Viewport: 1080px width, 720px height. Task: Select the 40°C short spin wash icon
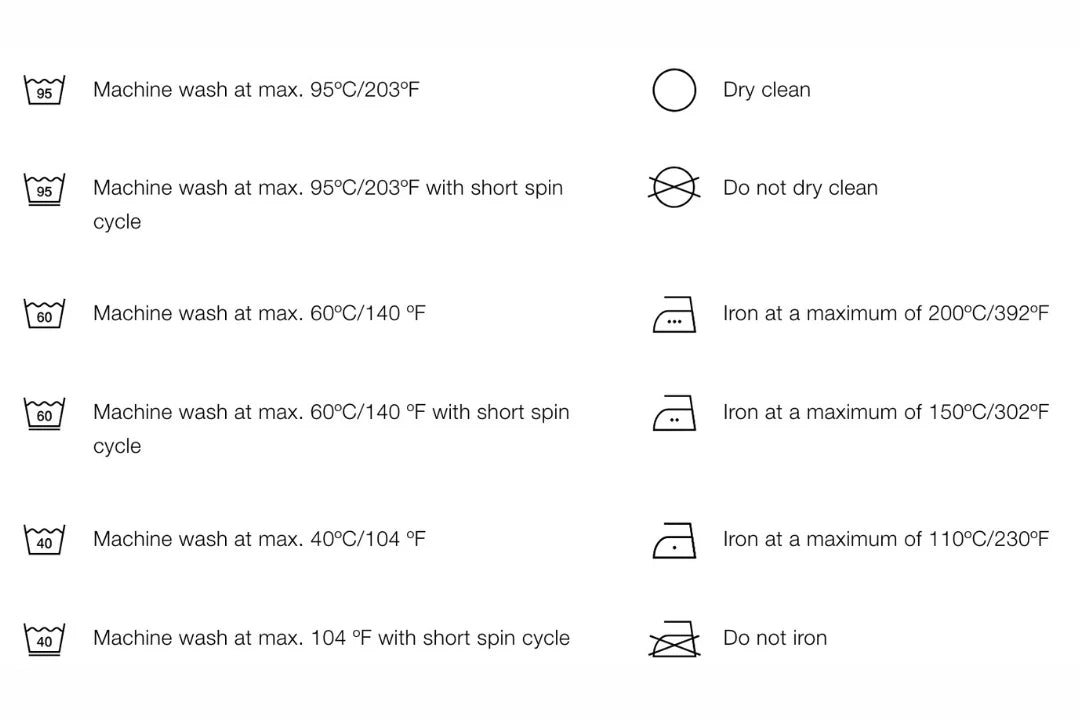click(44, 638)
